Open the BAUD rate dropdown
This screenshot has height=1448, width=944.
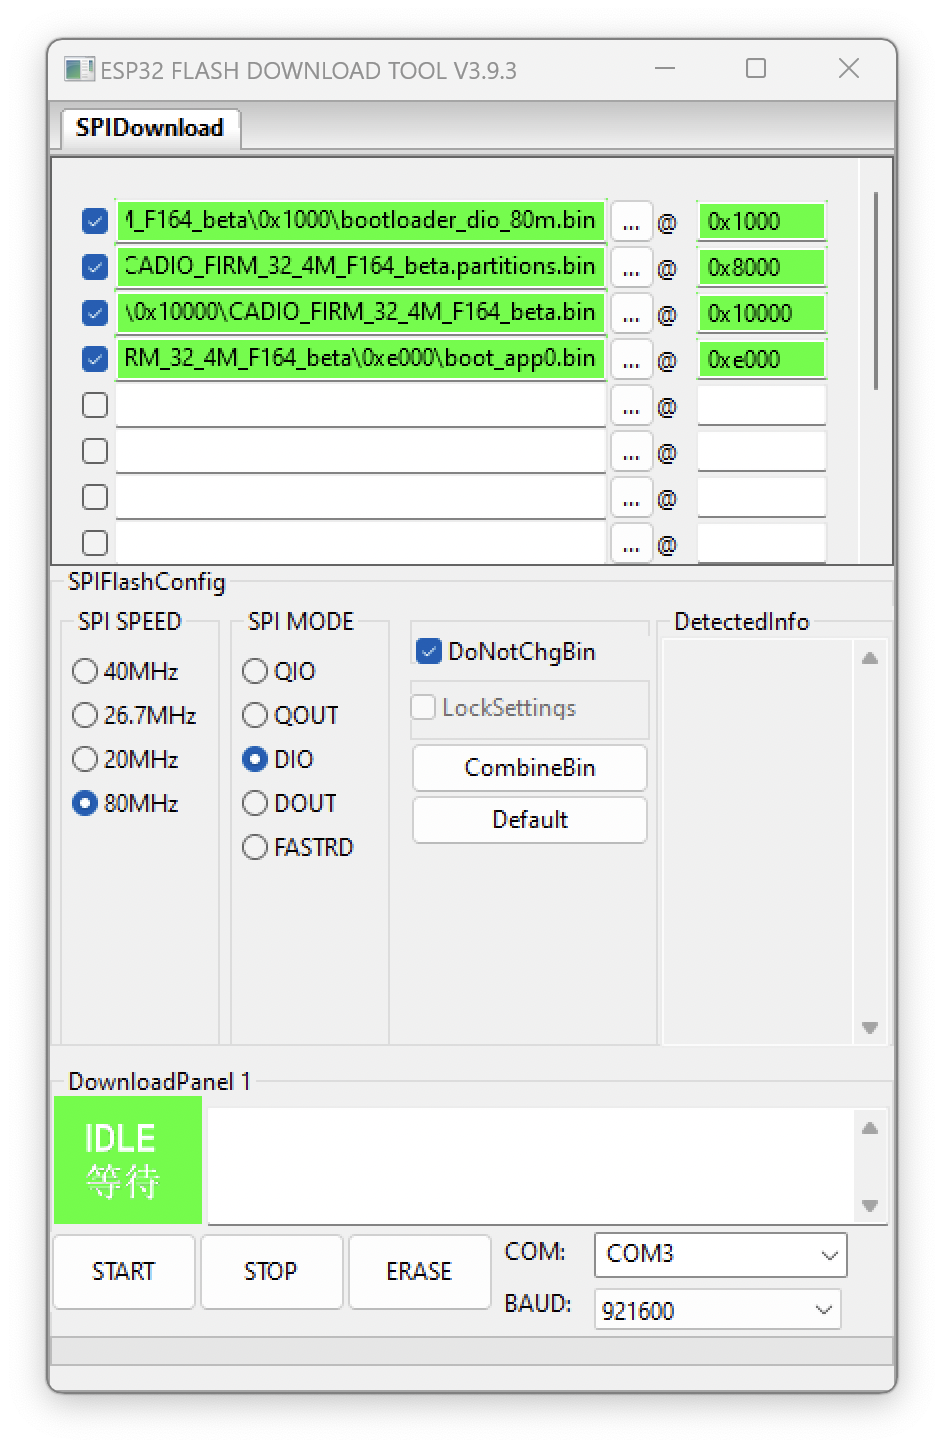click(823, 1309)
